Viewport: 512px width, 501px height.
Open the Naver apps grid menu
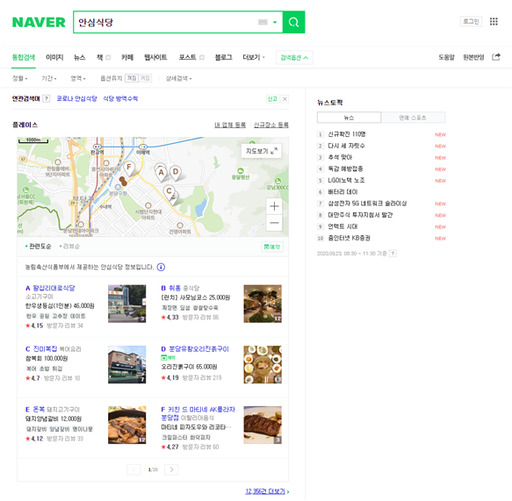pos(494,22)
